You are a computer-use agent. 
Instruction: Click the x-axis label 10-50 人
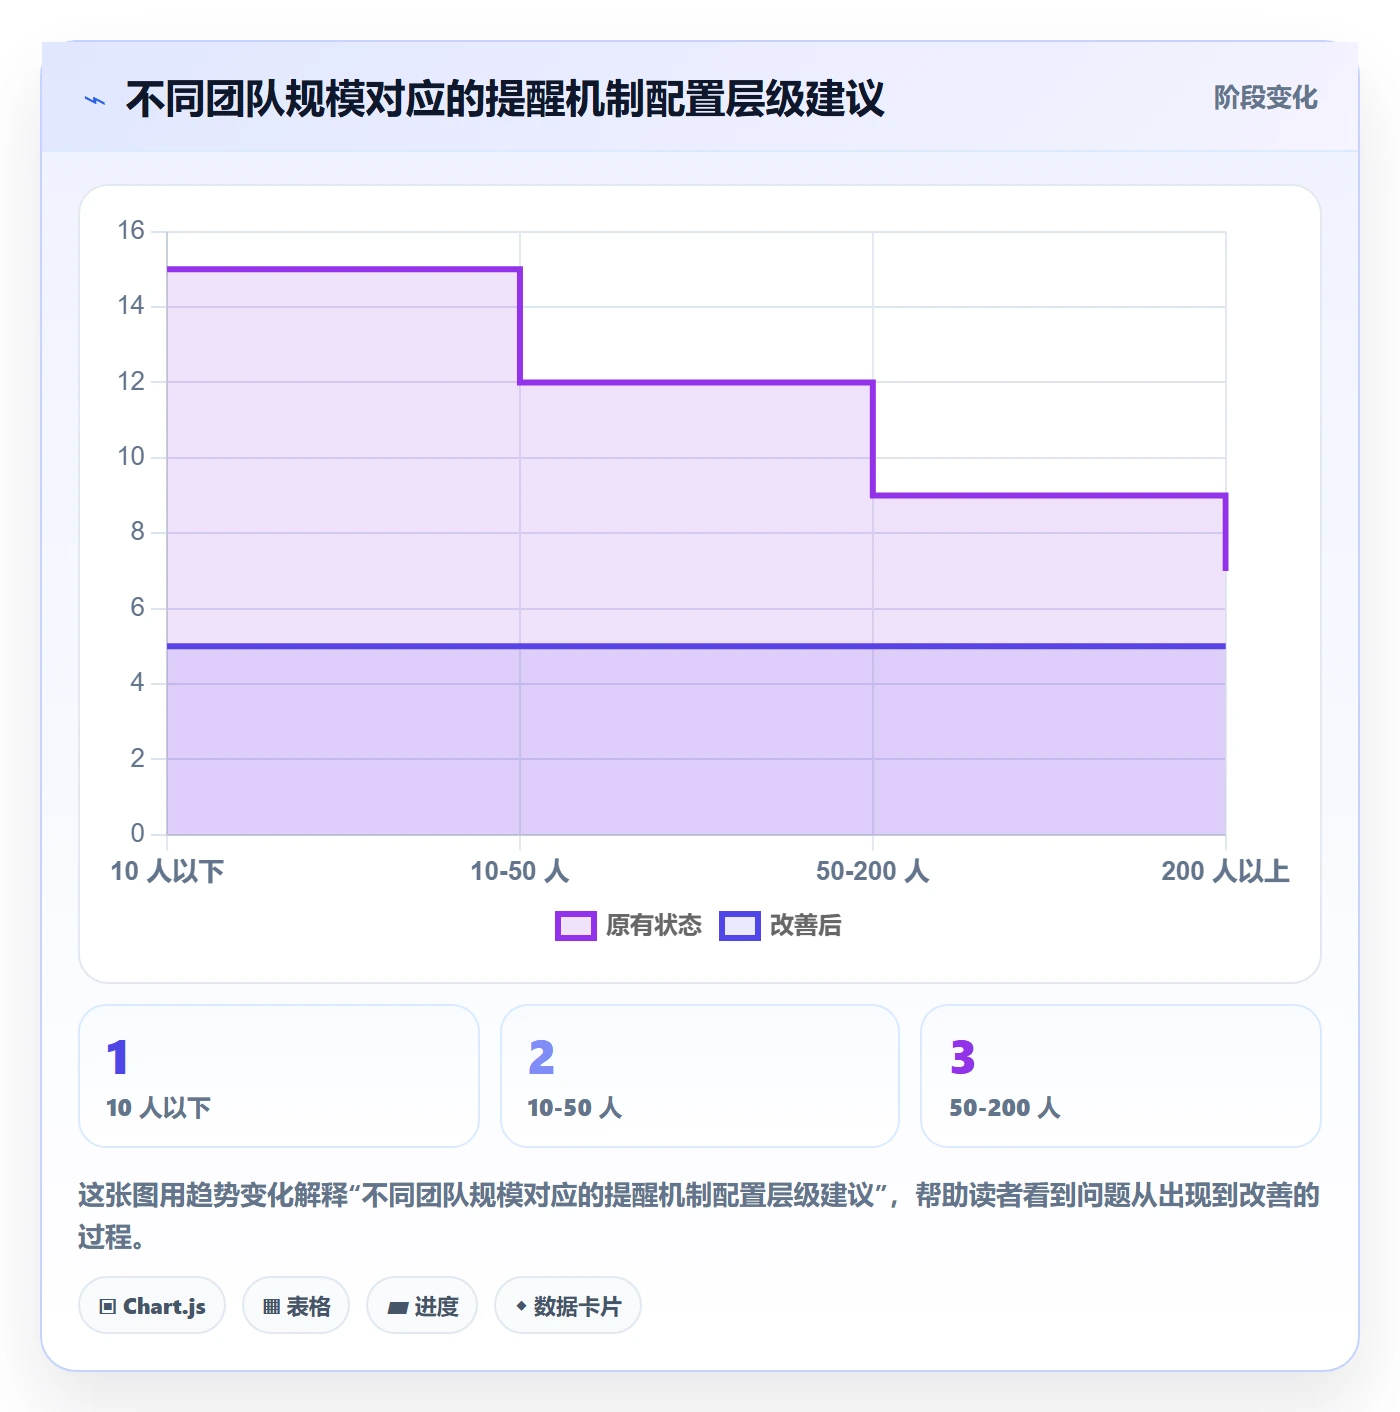(520, 871)
